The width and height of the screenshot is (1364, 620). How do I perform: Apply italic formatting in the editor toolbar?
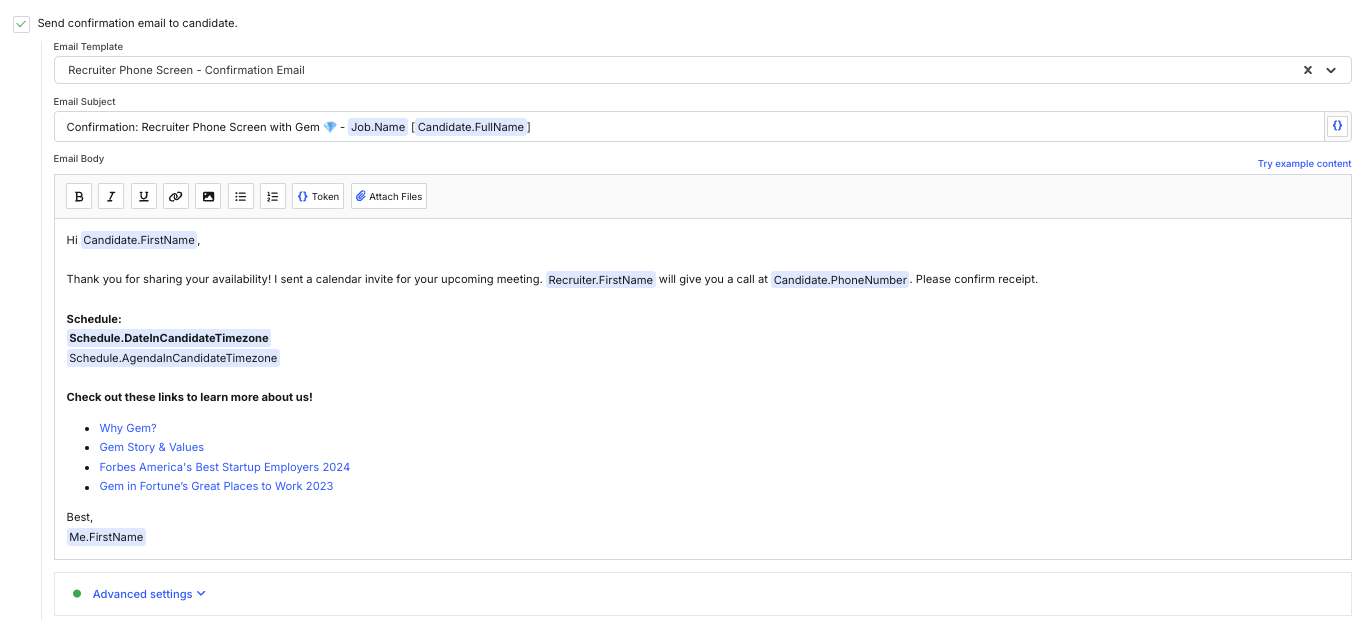tap(111, 197)
